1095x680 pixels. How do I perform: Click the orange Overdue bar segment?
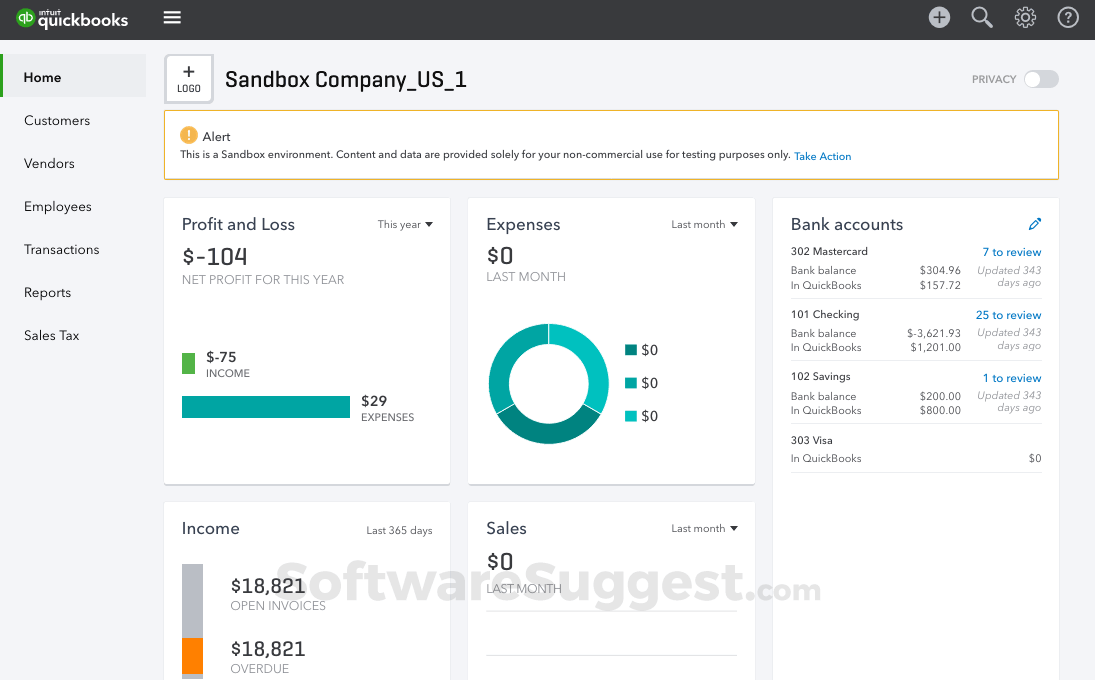tap(192, 655)
